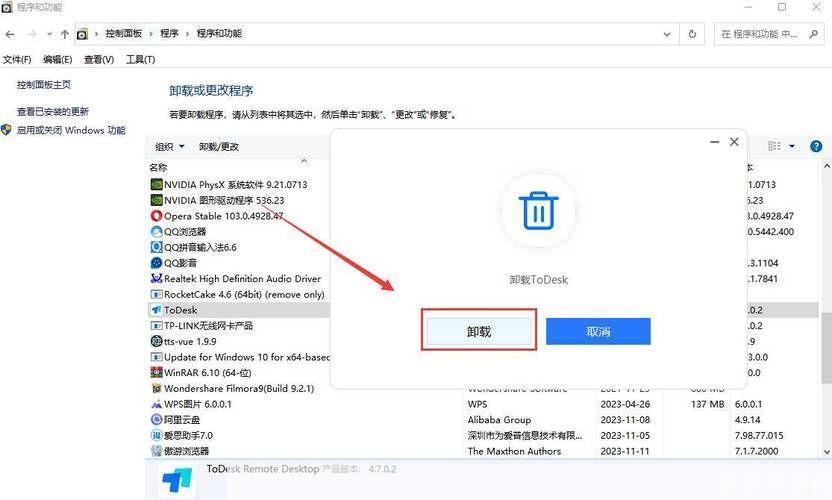This screenshot has width=832, height=500.
Task: Open the 文件(F) menu
Action: pos(17,59)
